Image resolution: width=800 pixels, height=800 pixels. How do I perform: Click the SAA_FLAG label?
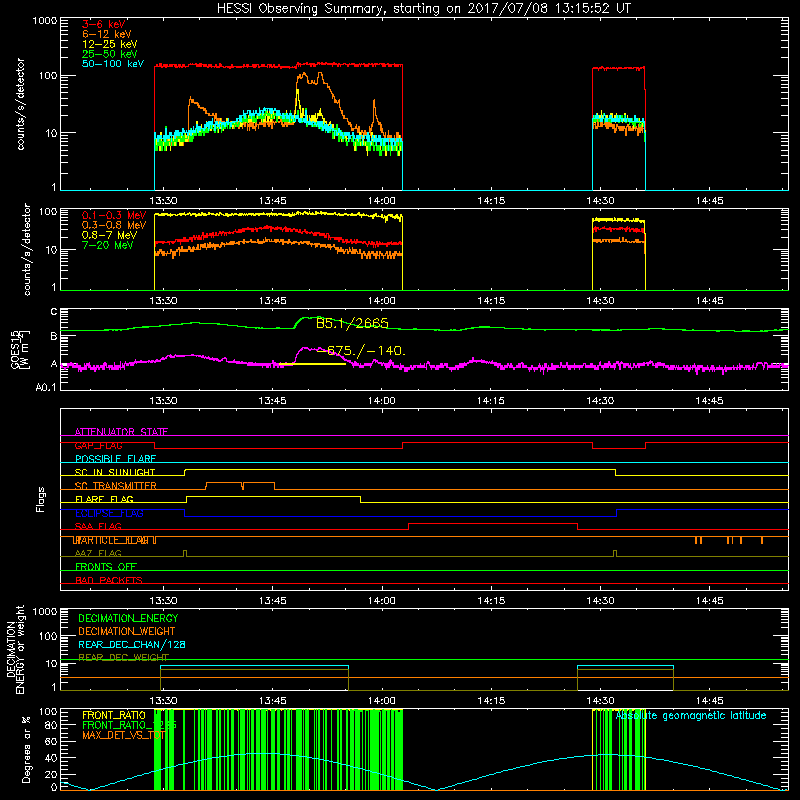[x=98, y=526]
